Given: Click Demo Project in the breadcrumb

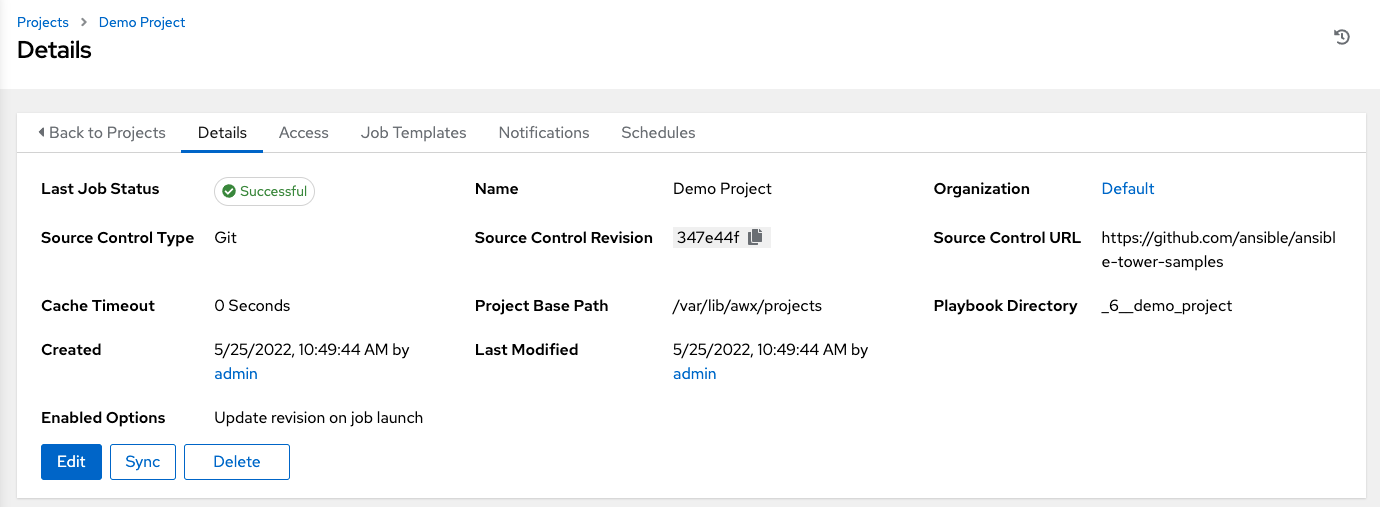Looking at the screenshot, I should click(142, 22).
